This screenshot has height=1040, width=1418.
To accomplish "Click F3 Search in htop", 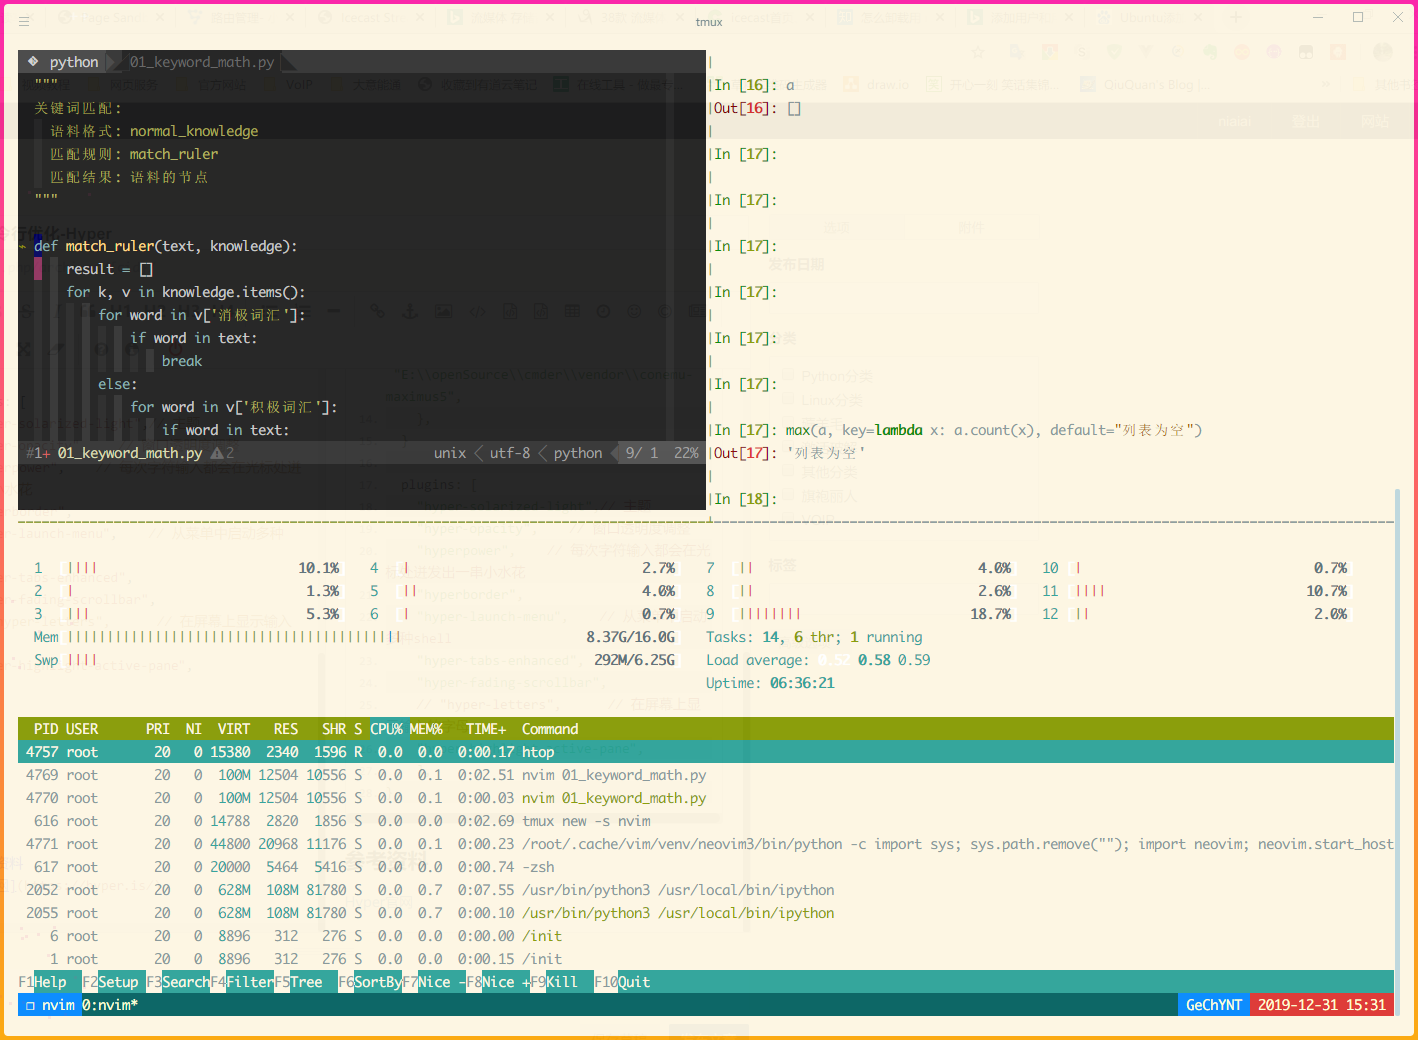I will pos(178,982).
